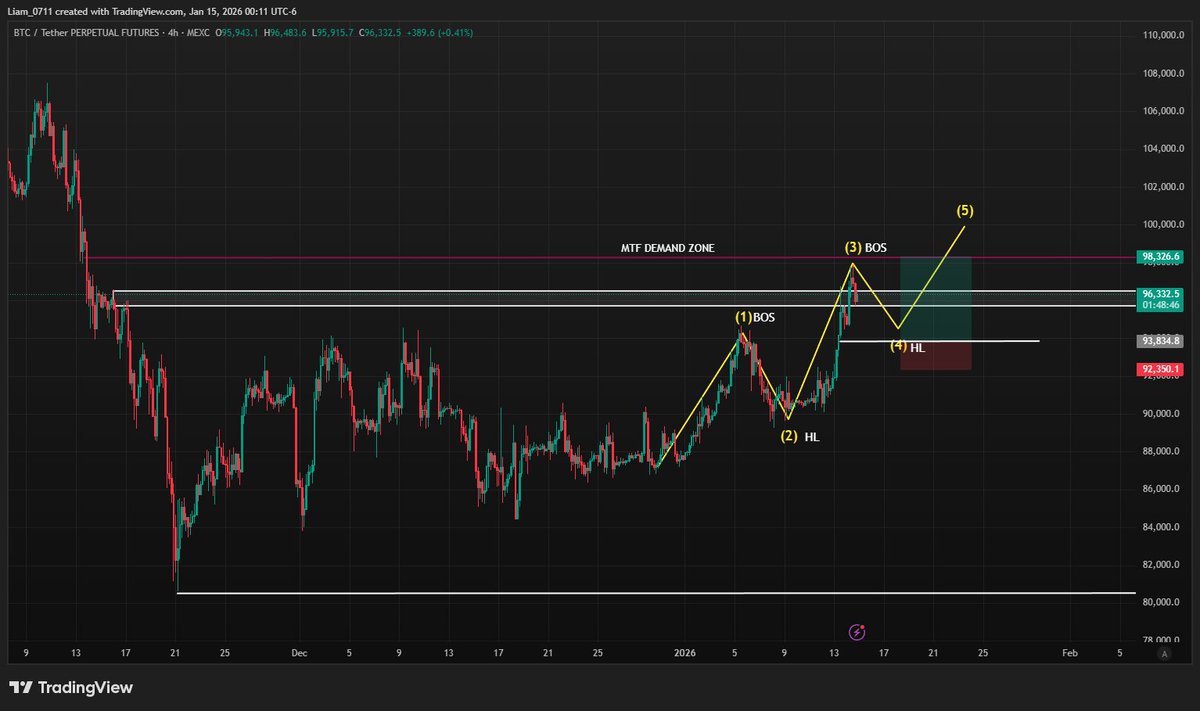The height and width of the screenshot is (711, 1200).
Task: Select the (4) HL wave label
Action: [907, 347]
